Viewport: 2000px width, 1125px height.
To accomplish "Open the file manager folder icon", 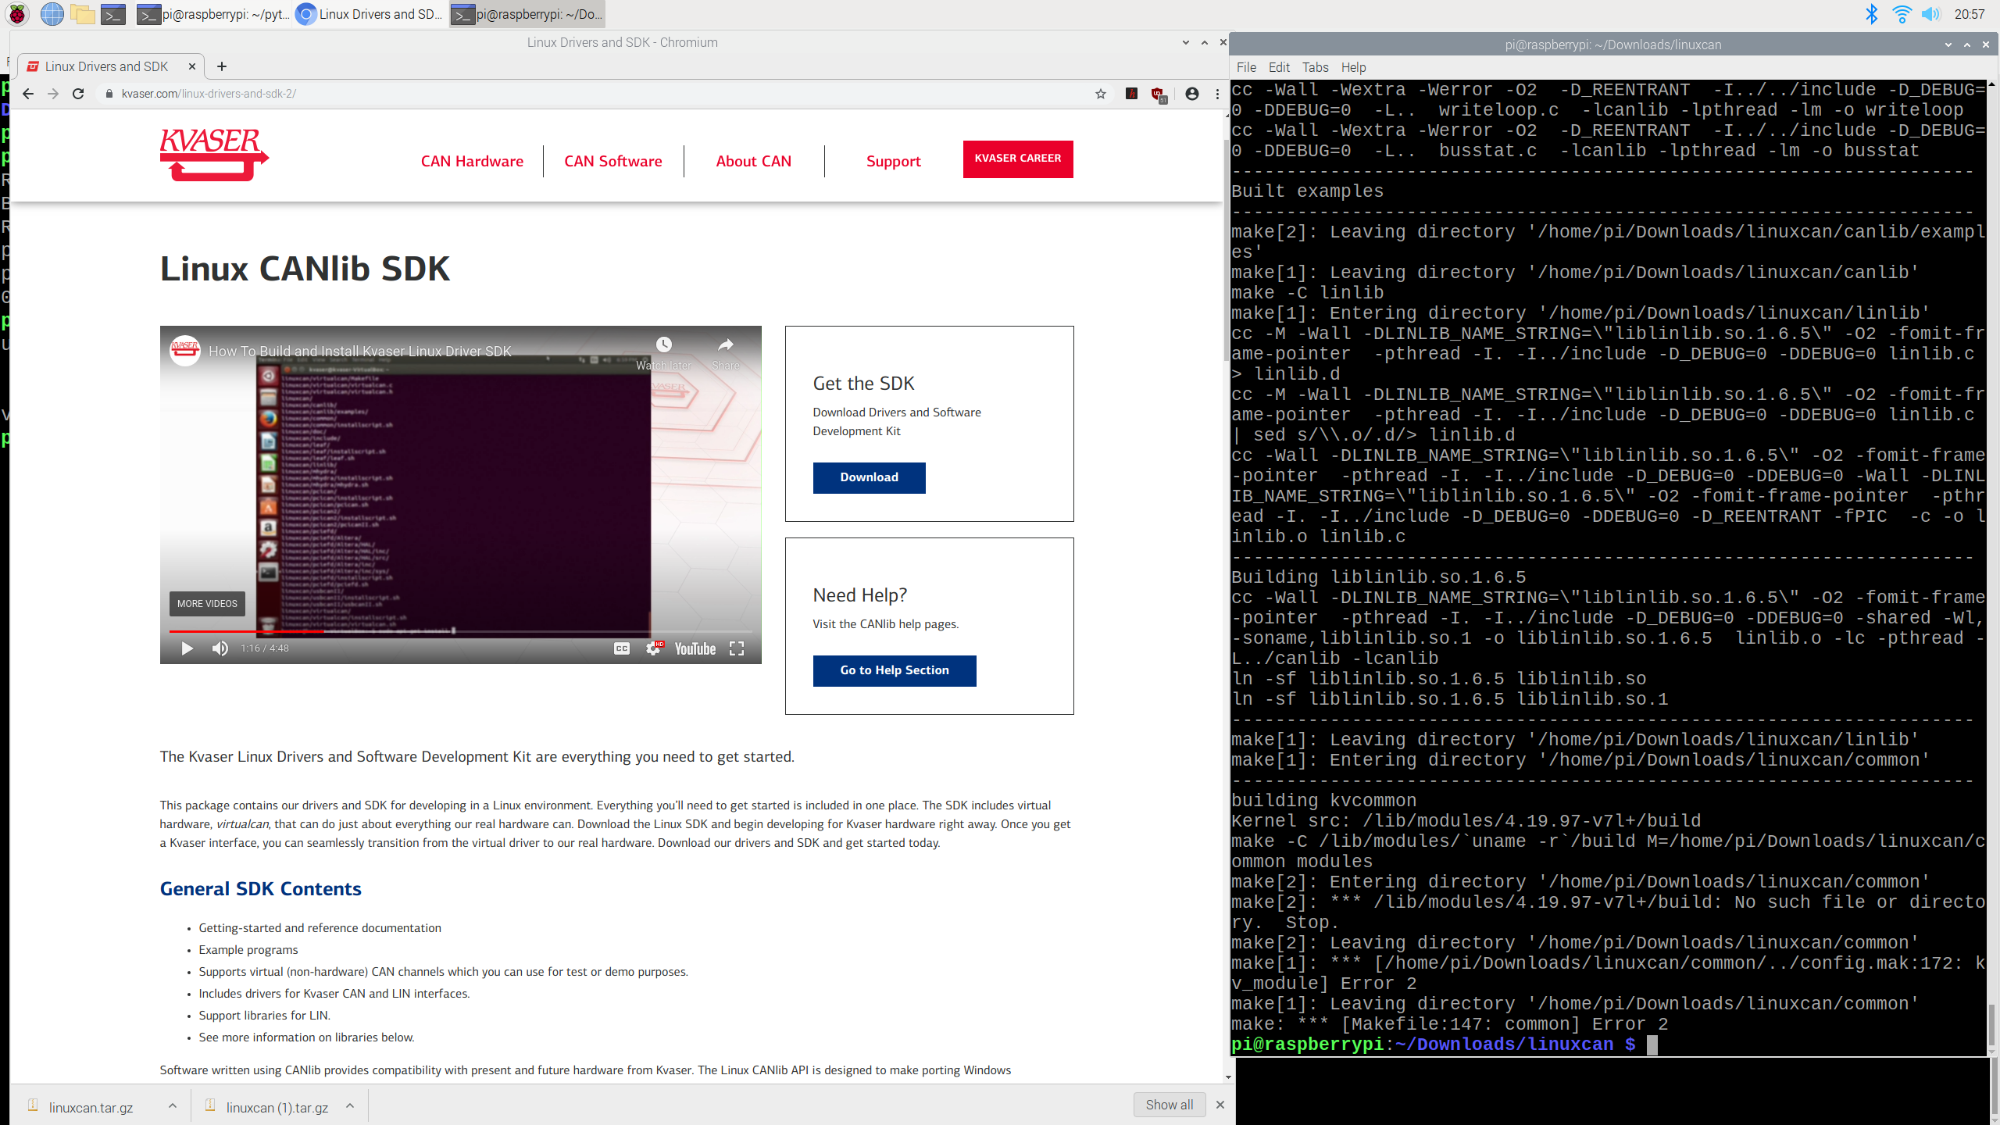I will click(83, 14).
